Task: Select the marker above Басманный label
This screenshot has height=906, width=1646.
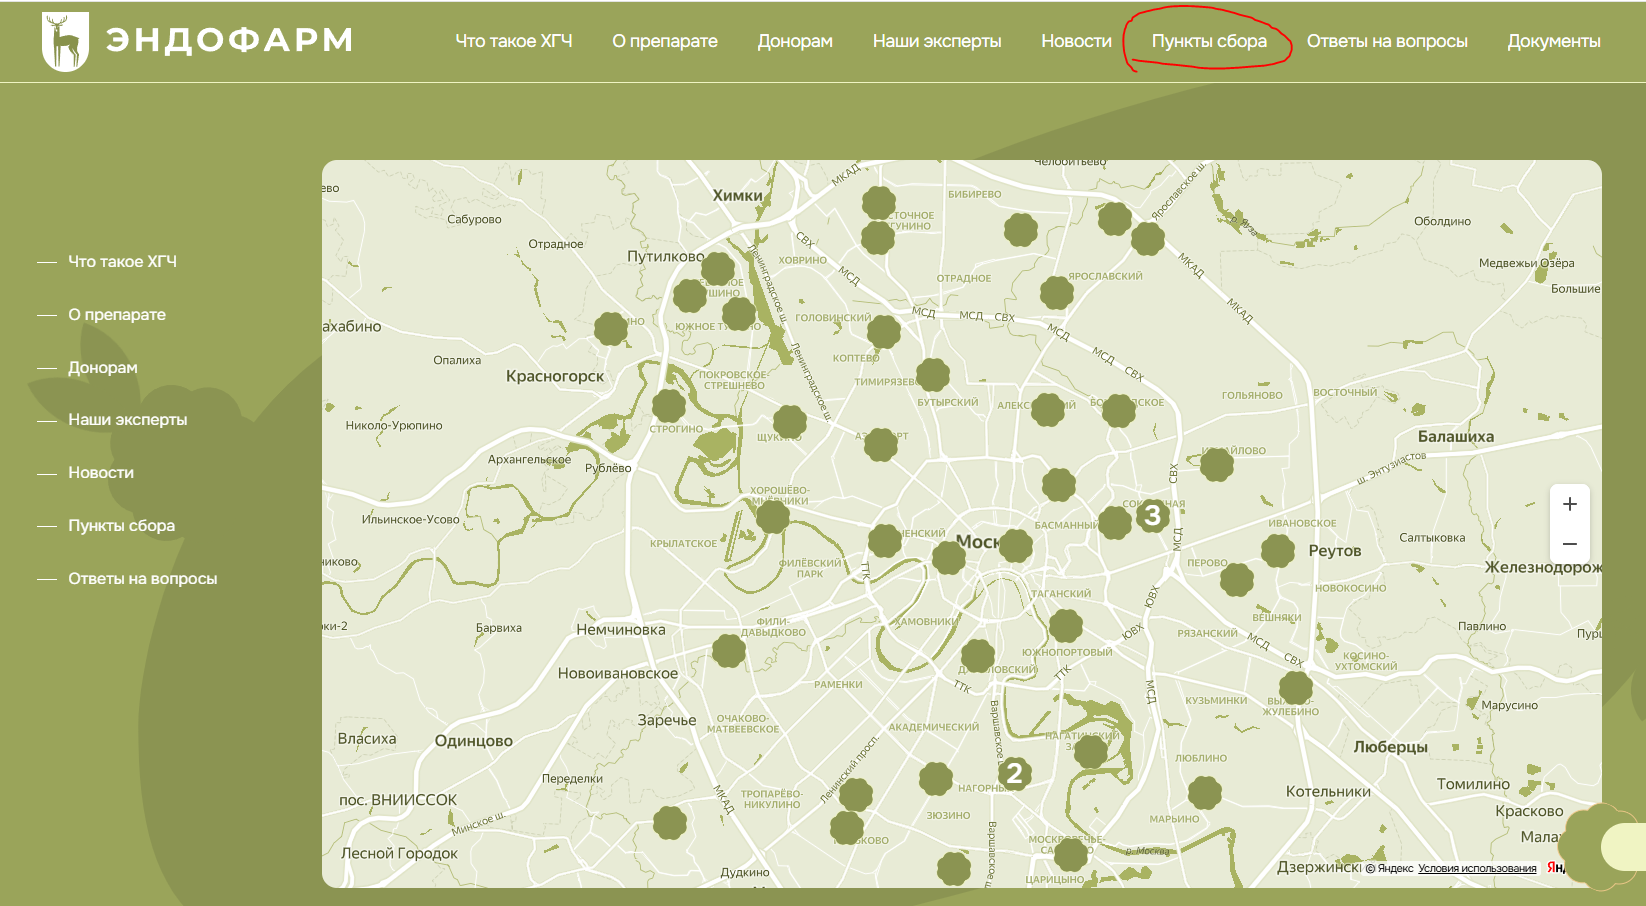Action: pos(1059,485)
